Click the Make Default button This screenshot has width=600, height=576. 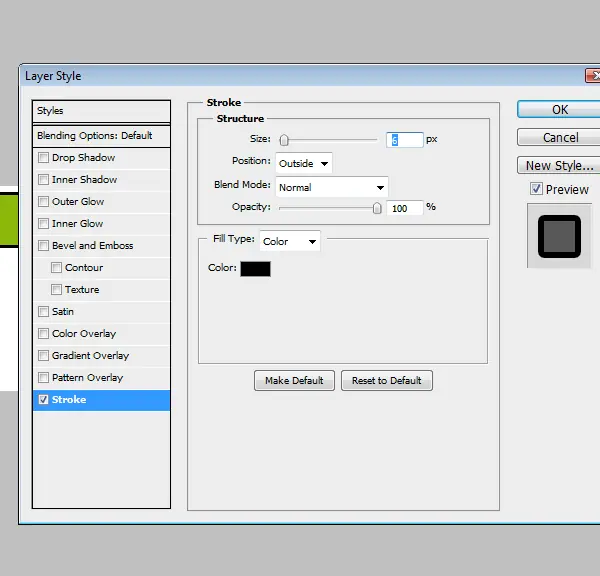point(294,380)
